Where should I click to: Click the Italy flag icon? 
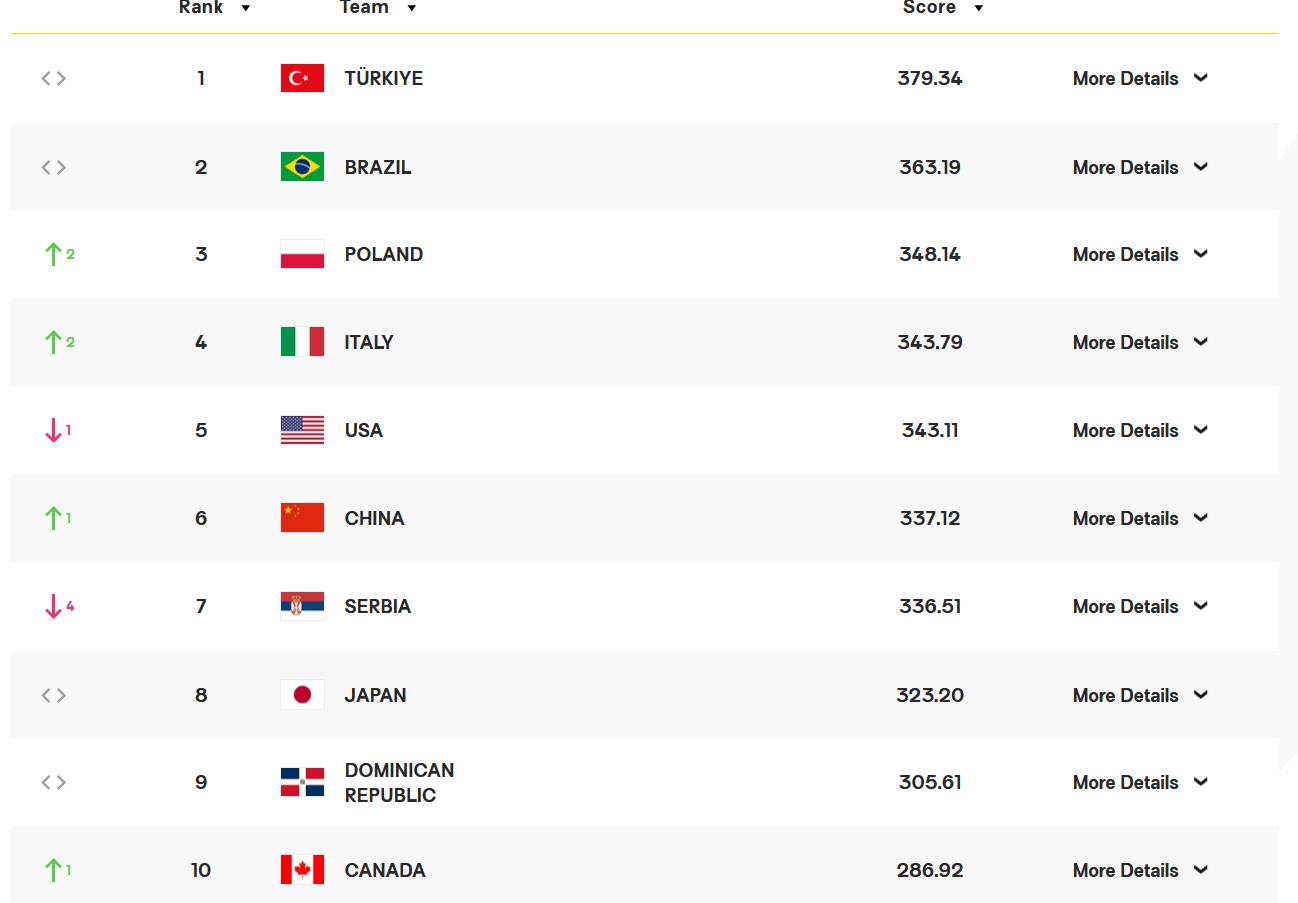click(x=302, y=342)
